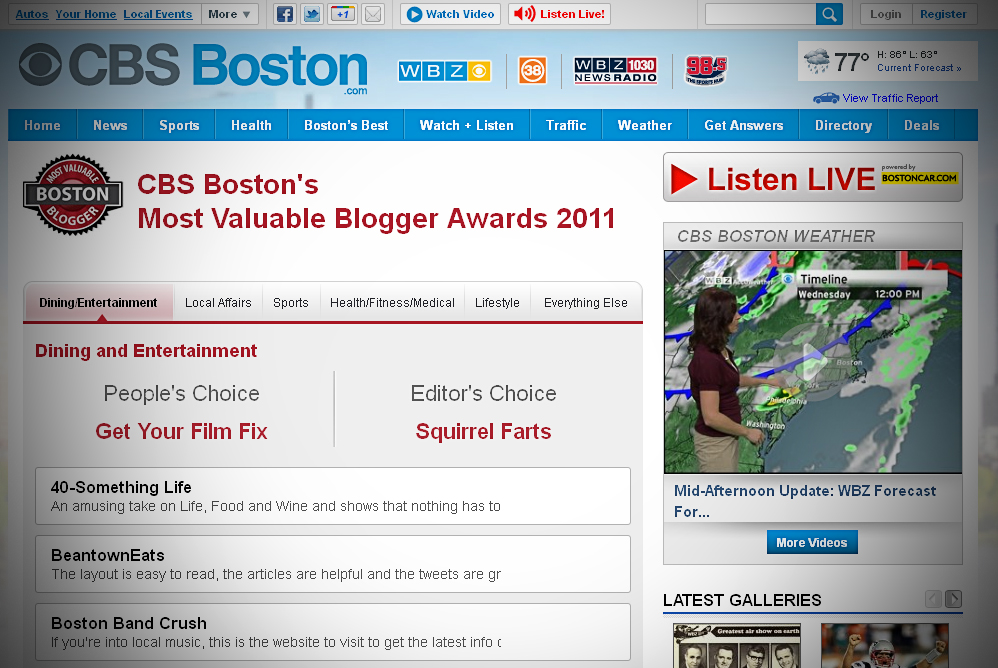Click the Listen Live! top button
Screen dimensions: 998x668
click(x=559, y=14)
